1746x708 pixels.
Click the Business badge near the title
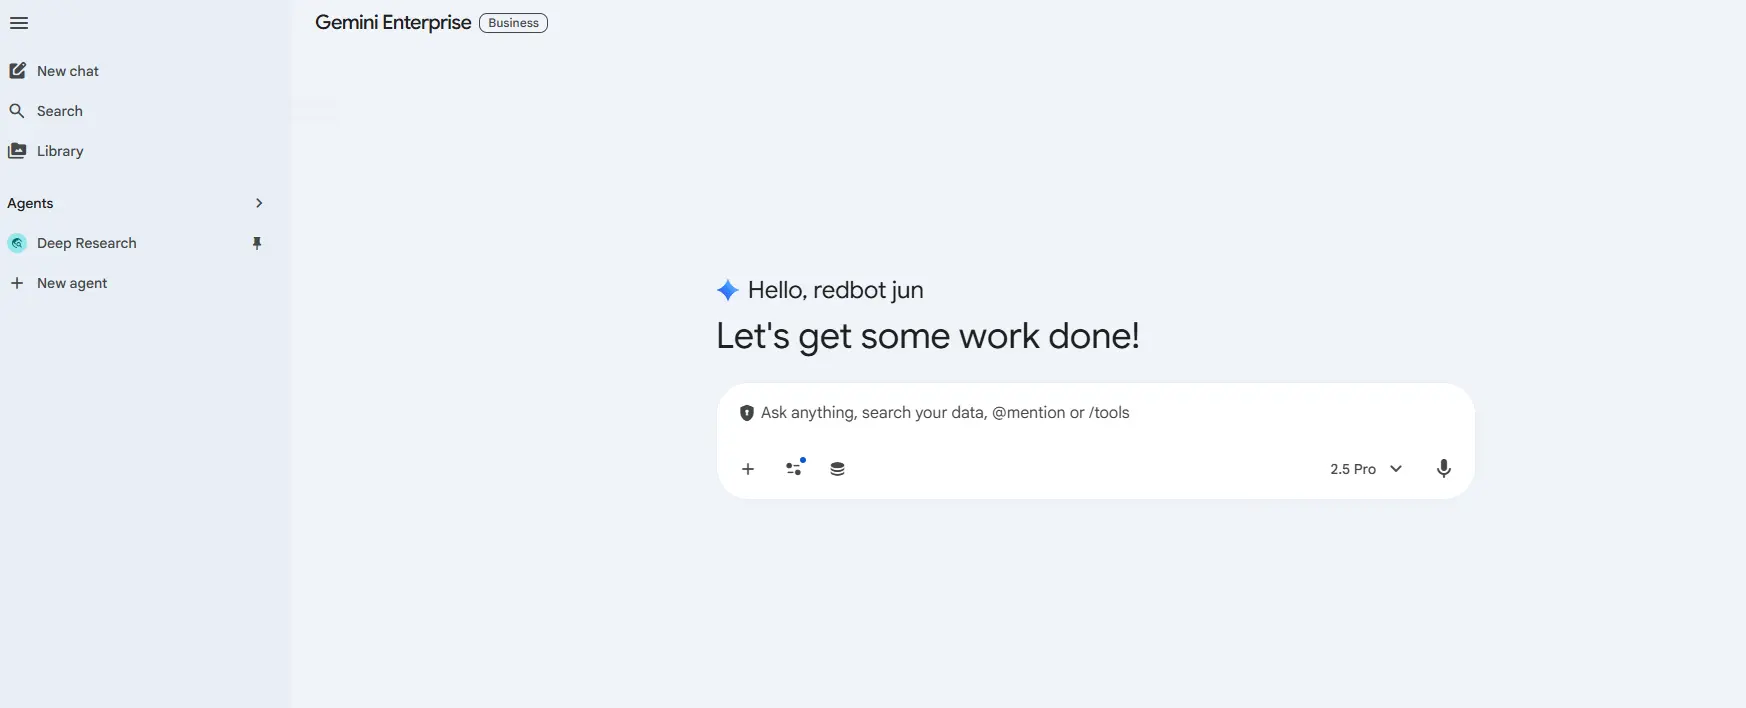click(x=513, y=23)
